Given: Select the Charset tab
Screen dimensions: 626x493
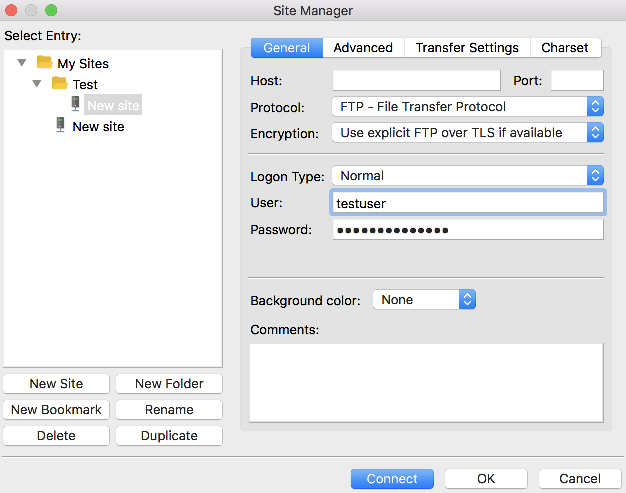Looking at the screenshot, I should [x=565, y=48].
